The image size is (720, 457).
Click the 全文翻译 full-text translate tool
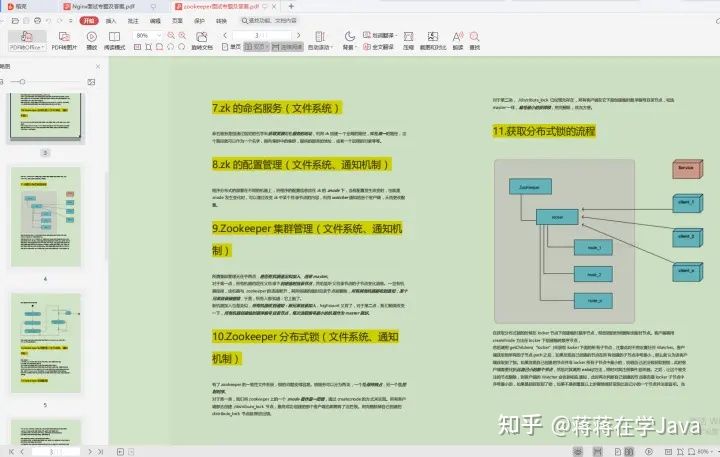(378, 47)
